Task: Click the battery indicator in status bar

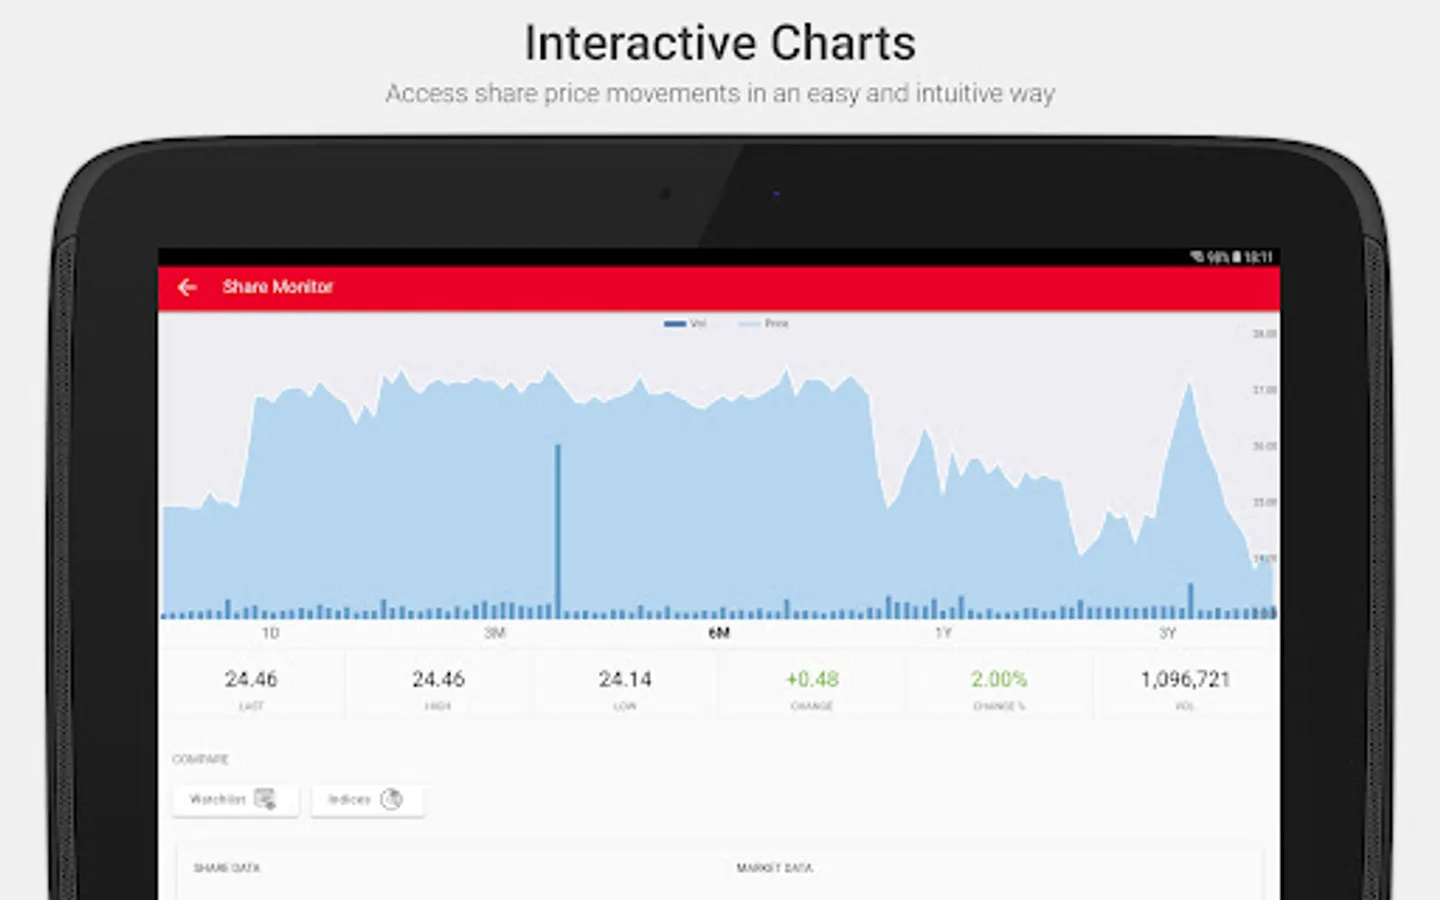Action: click(1236, 257)
